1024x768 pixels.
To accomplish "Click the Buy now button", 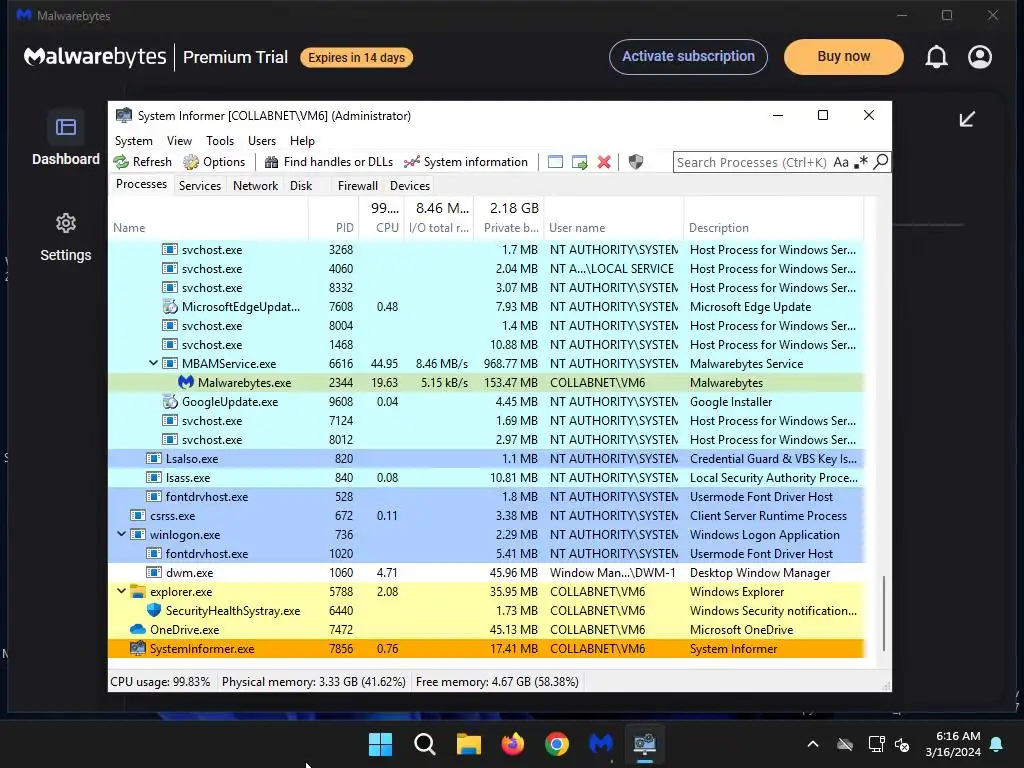I will 844,57.
